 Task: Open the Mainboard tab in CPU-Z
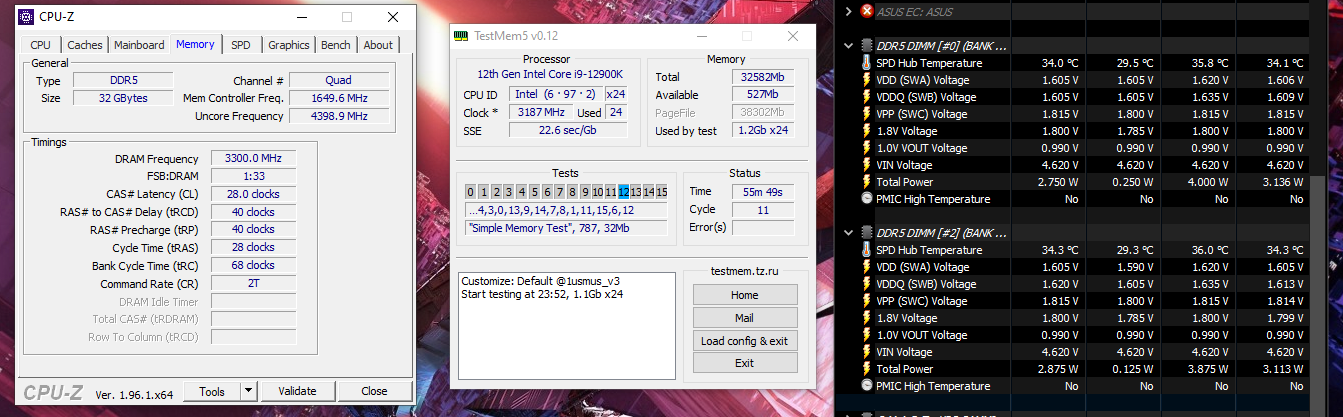139,45
